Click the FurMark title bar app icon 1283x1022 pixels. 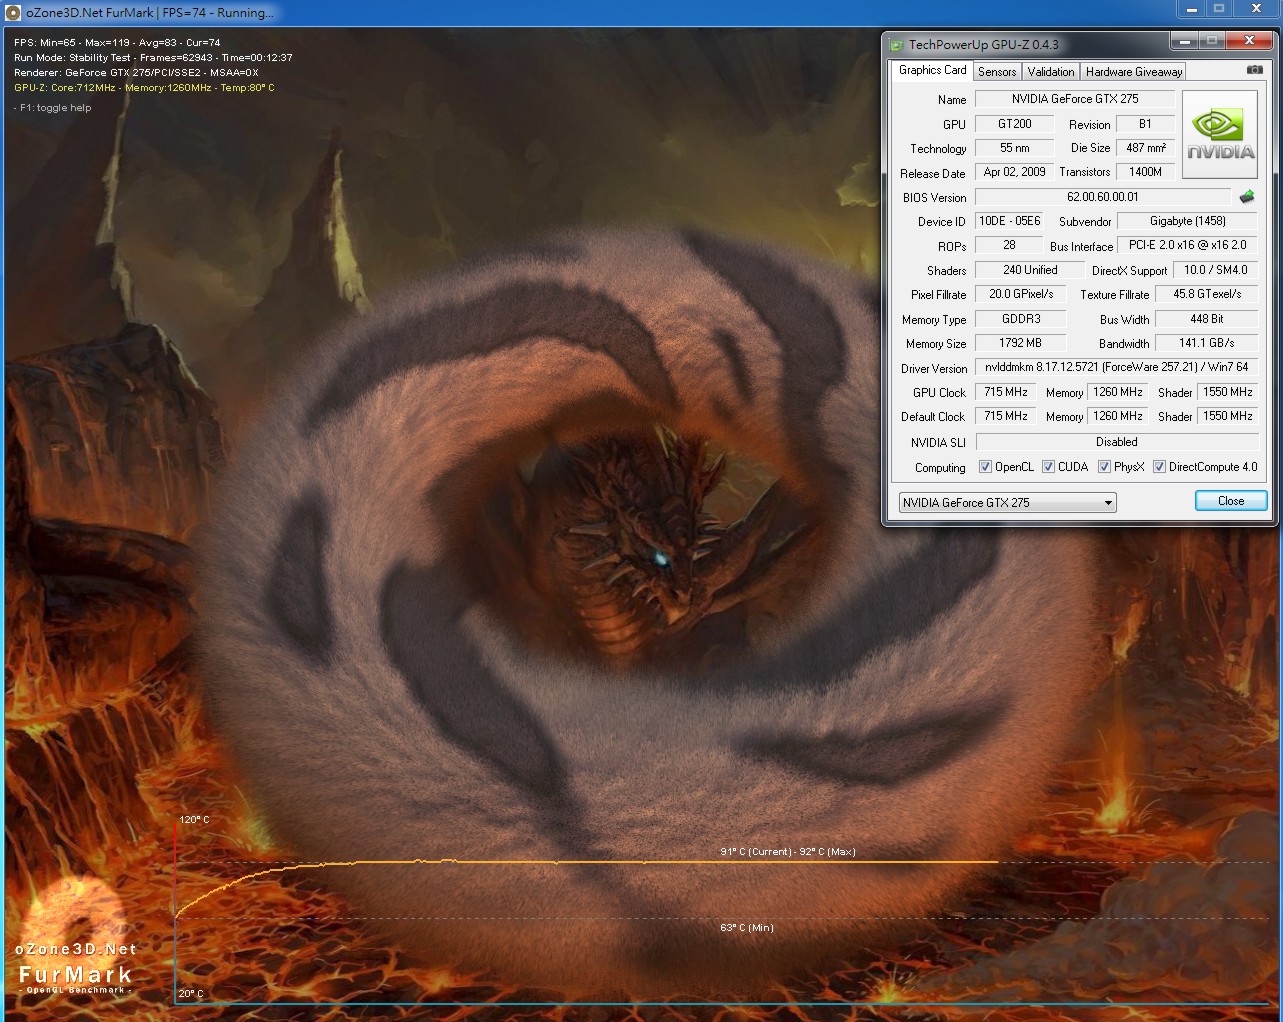click(13, 13)
